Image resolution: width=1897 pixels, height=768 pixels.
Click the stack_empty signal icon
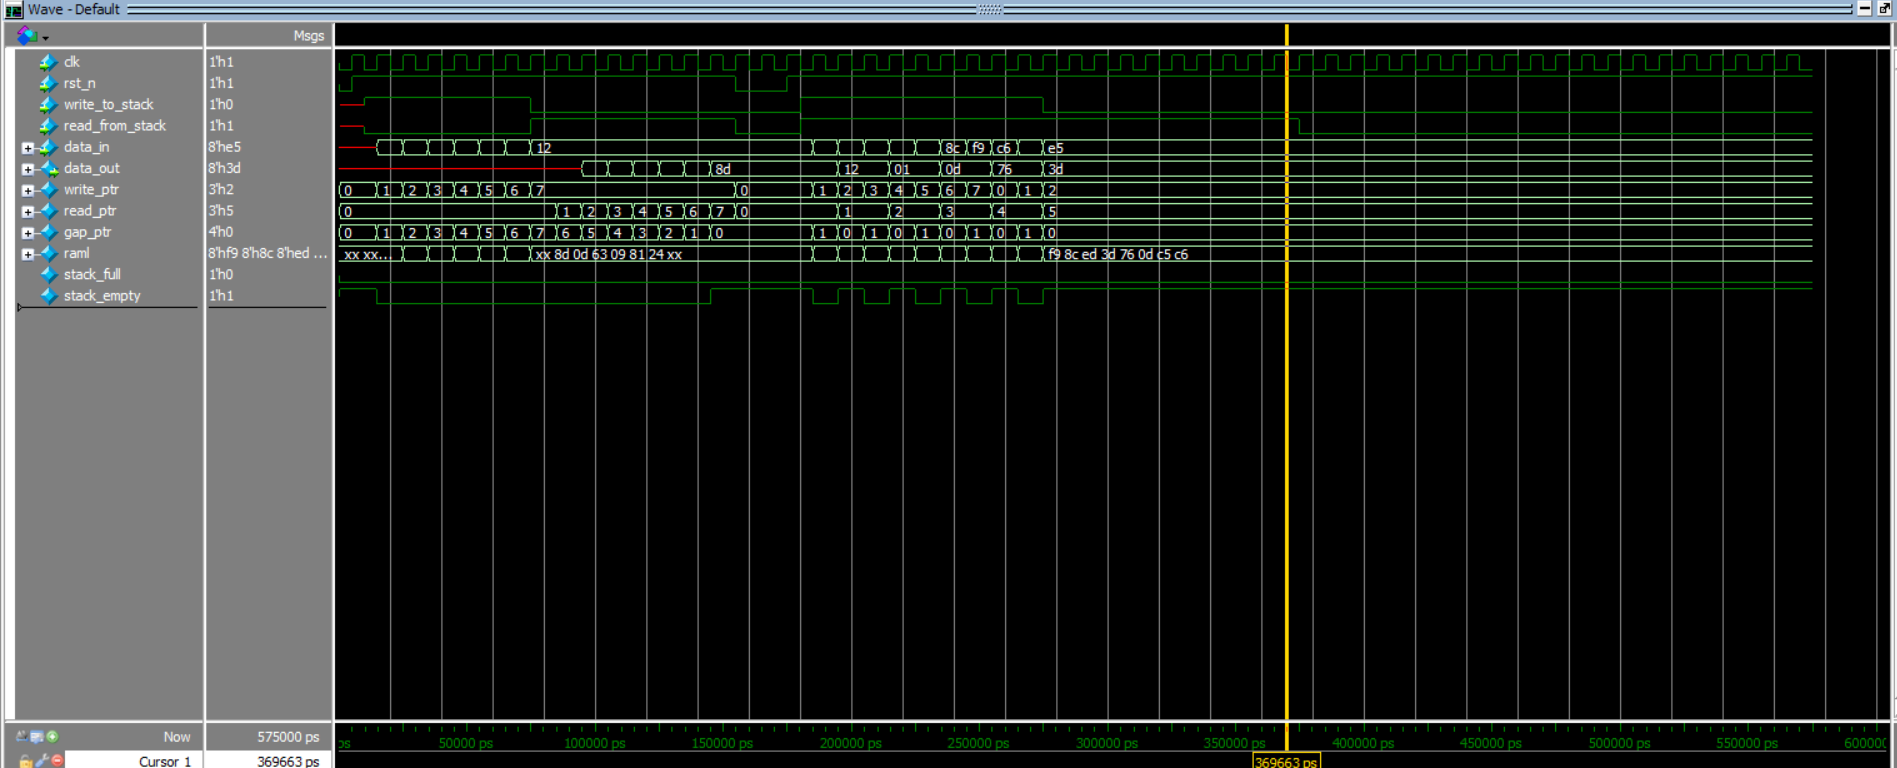pos(48,296)
